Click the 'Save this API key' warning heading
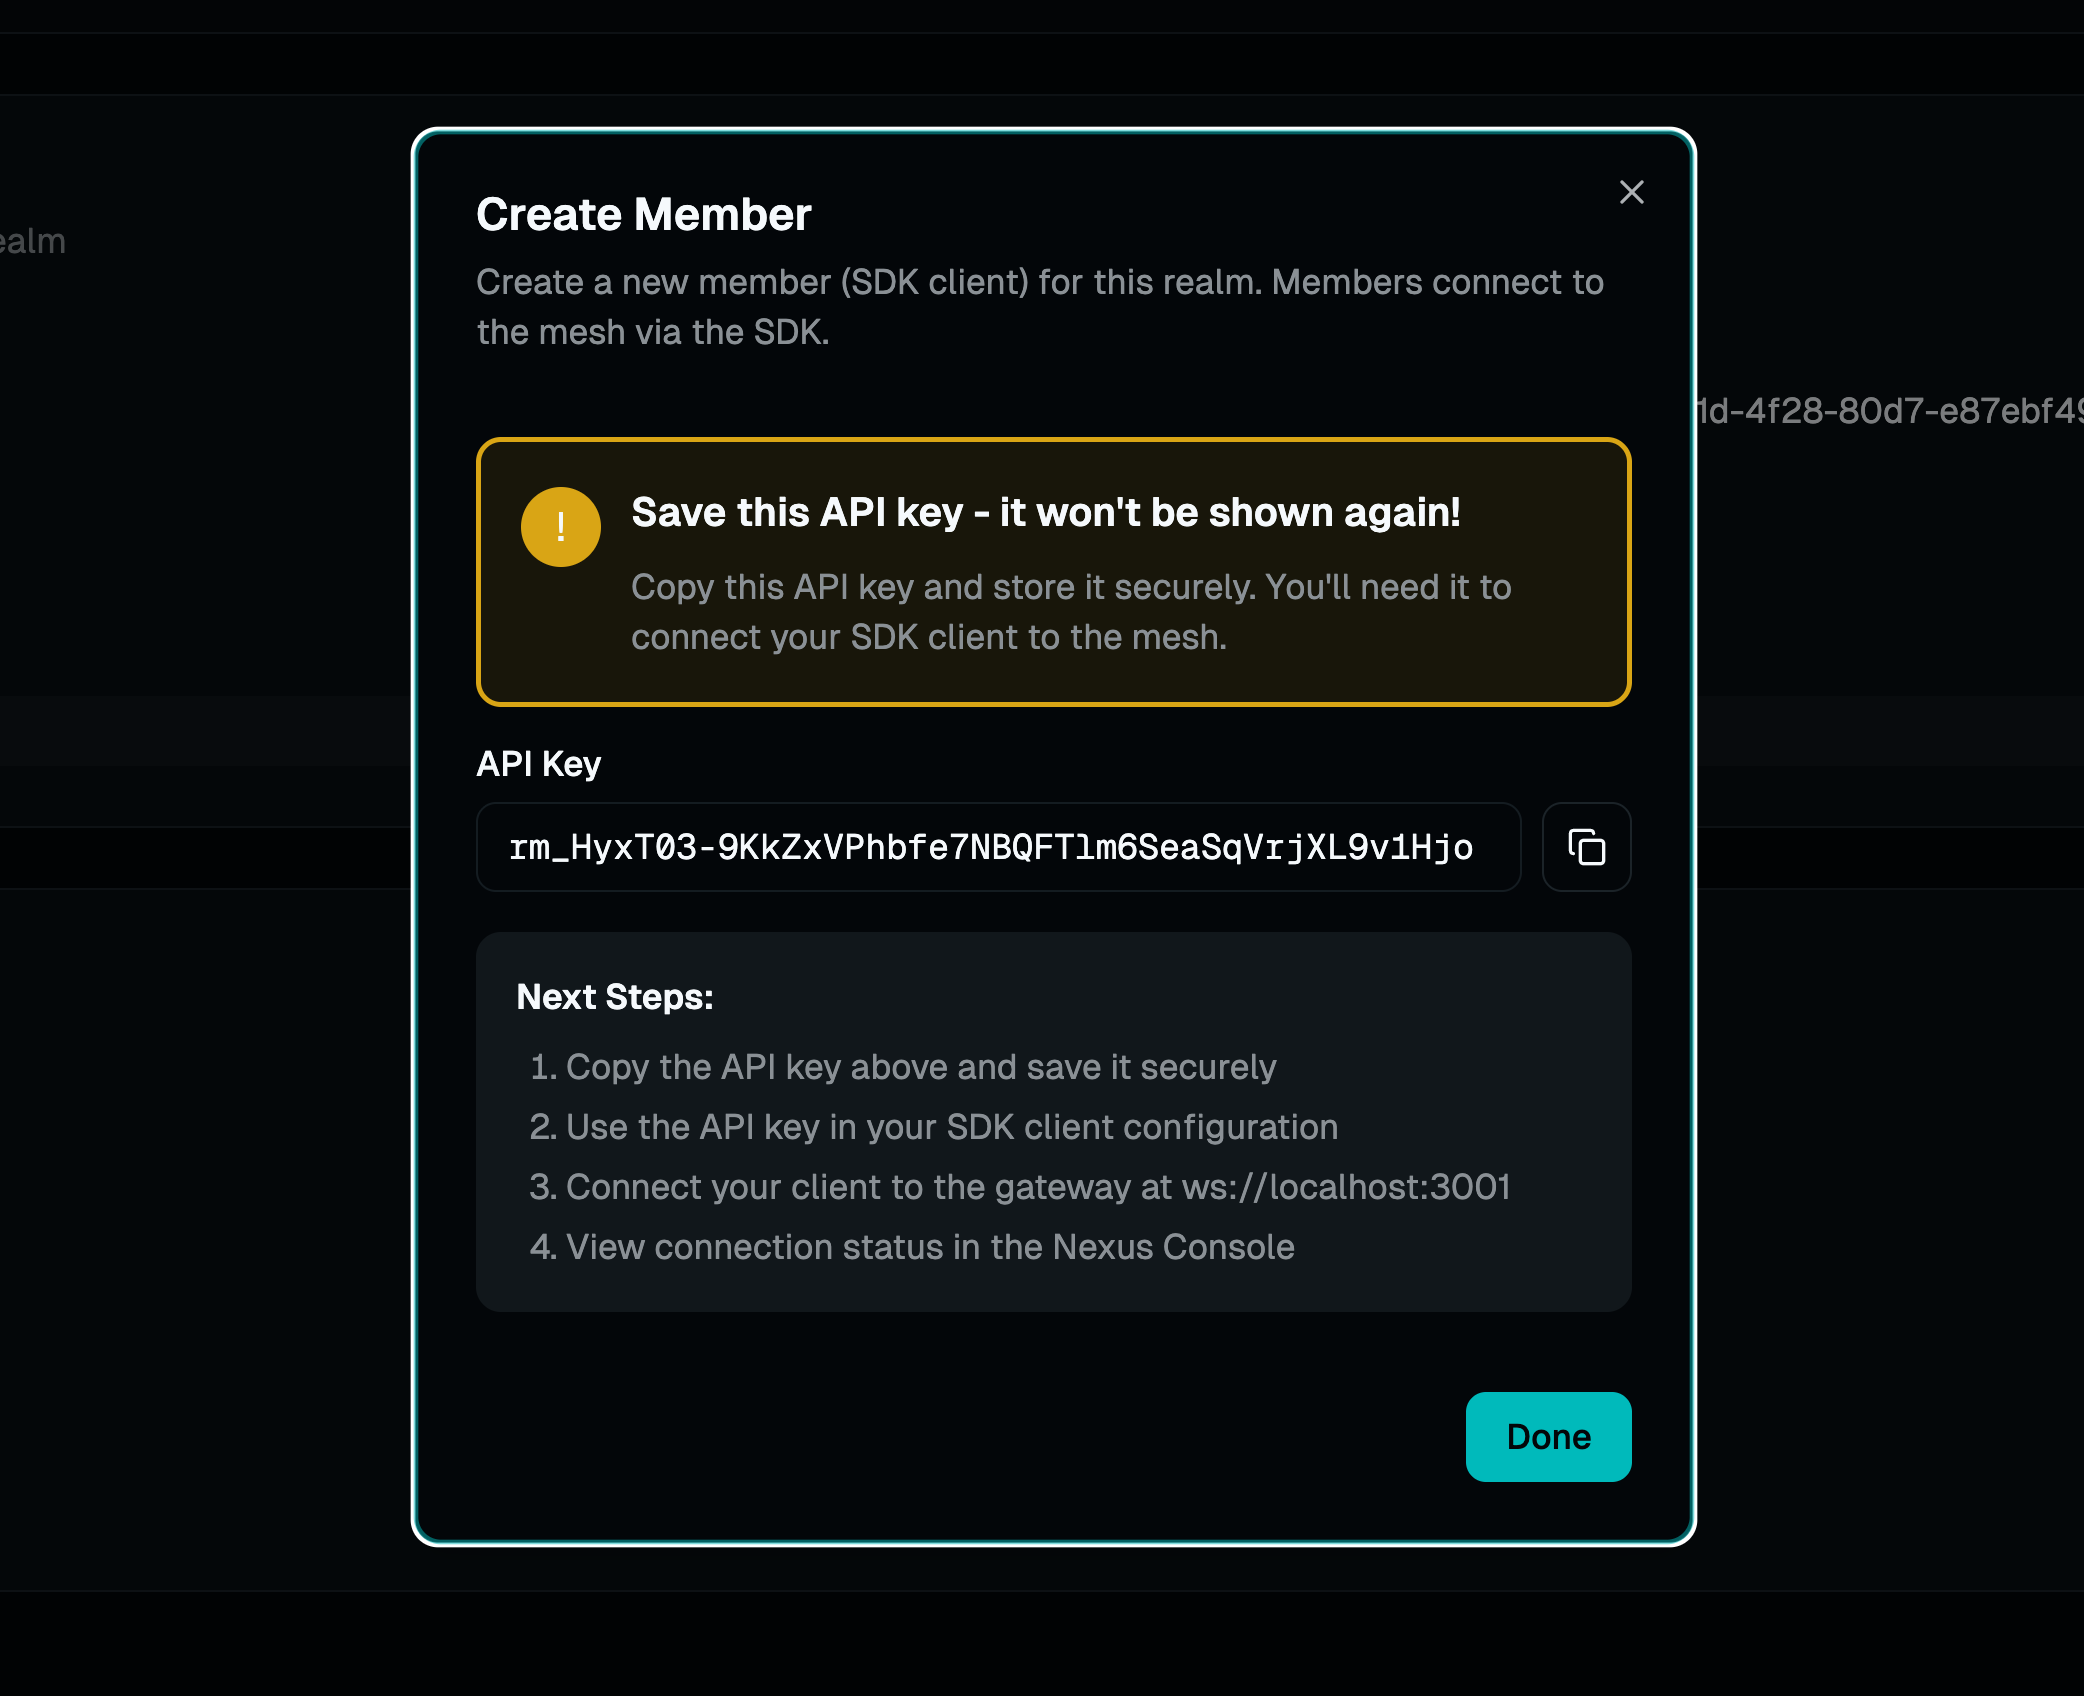 pos(1045,513)
